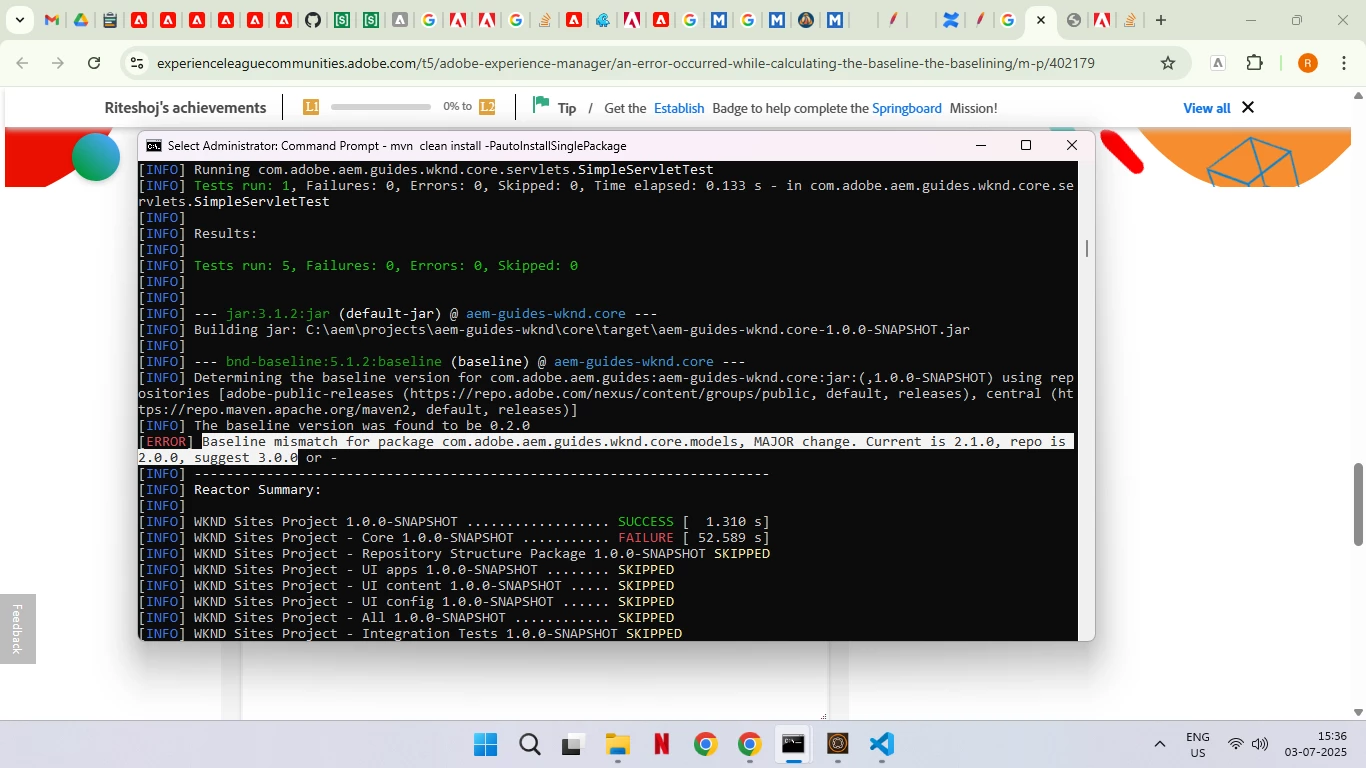The image size is (1366, 768).
Task: Click the bnd-baseline:5.1.2:baseline text
Action: coord(334,362)
